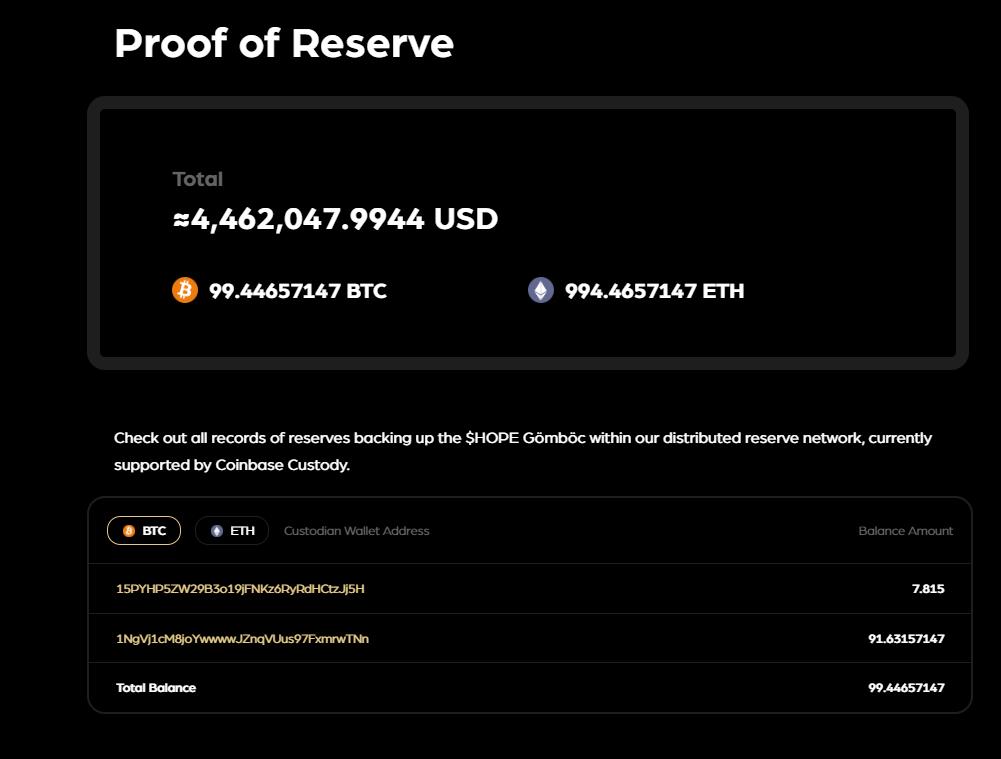
Task: Click the Total Balance row label
Action: pyautogui.click(x=156, y=688)
